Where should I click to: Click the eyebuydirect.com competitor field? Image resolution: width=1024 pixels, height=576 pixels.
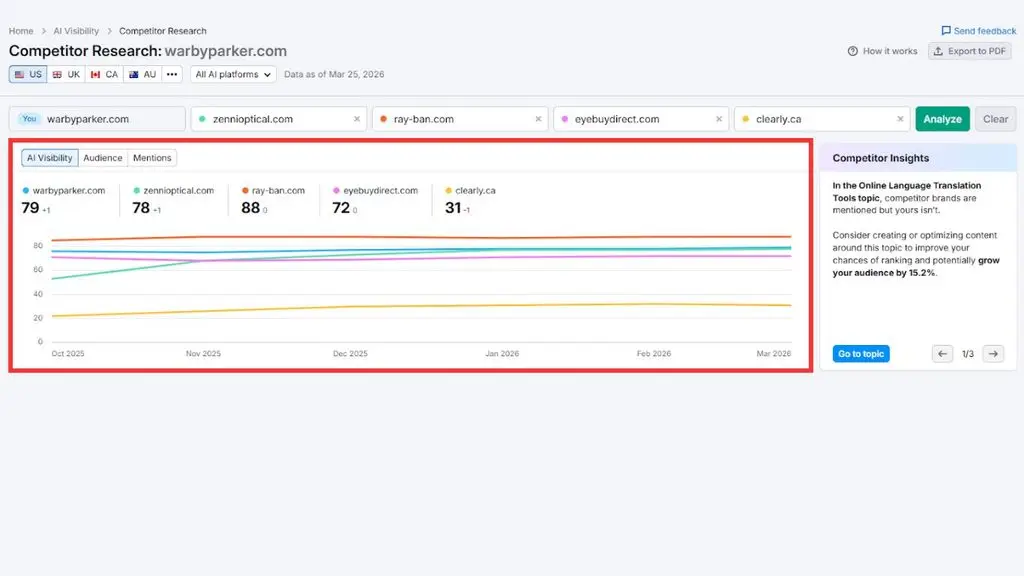(x=641, y=119)
